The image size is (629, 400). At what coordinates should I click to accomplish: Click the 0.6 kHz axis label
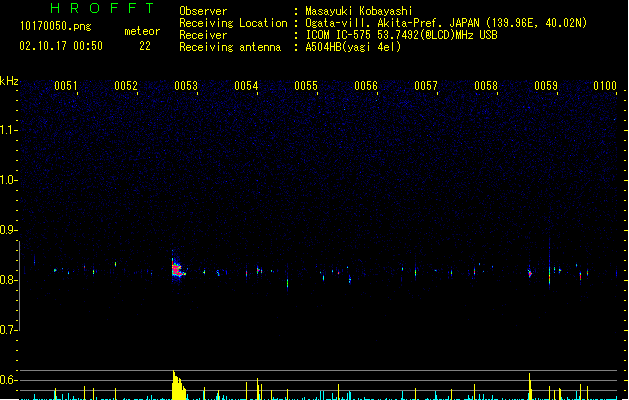(8, 380)
